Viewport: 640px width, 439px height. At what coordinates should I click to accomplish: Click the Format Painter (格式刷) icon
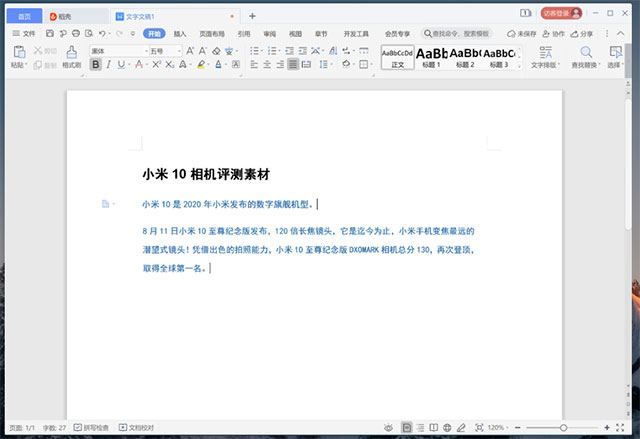(x=72, y=52)
